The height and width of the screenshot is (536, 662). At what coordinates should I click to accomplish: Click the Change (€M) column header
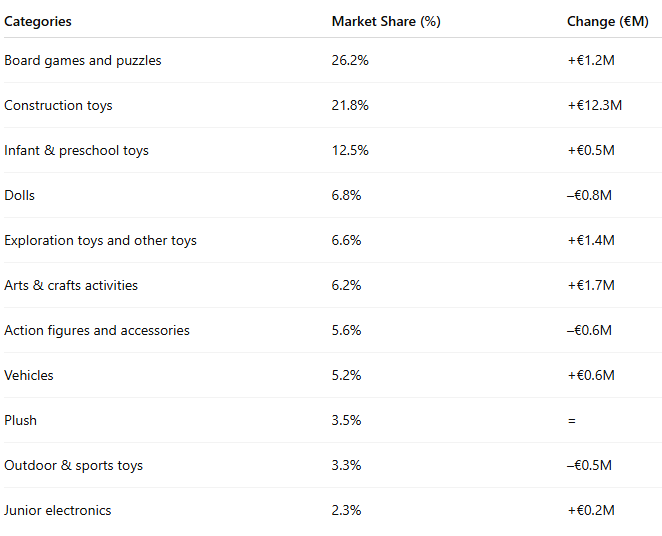[604, 21]
